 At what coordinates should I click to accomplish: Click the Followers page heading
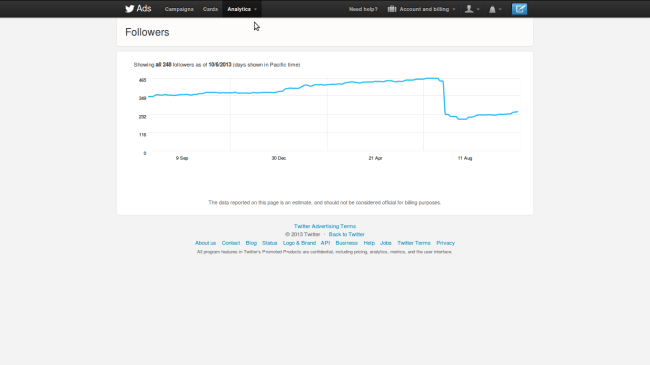tap(147, 32)
